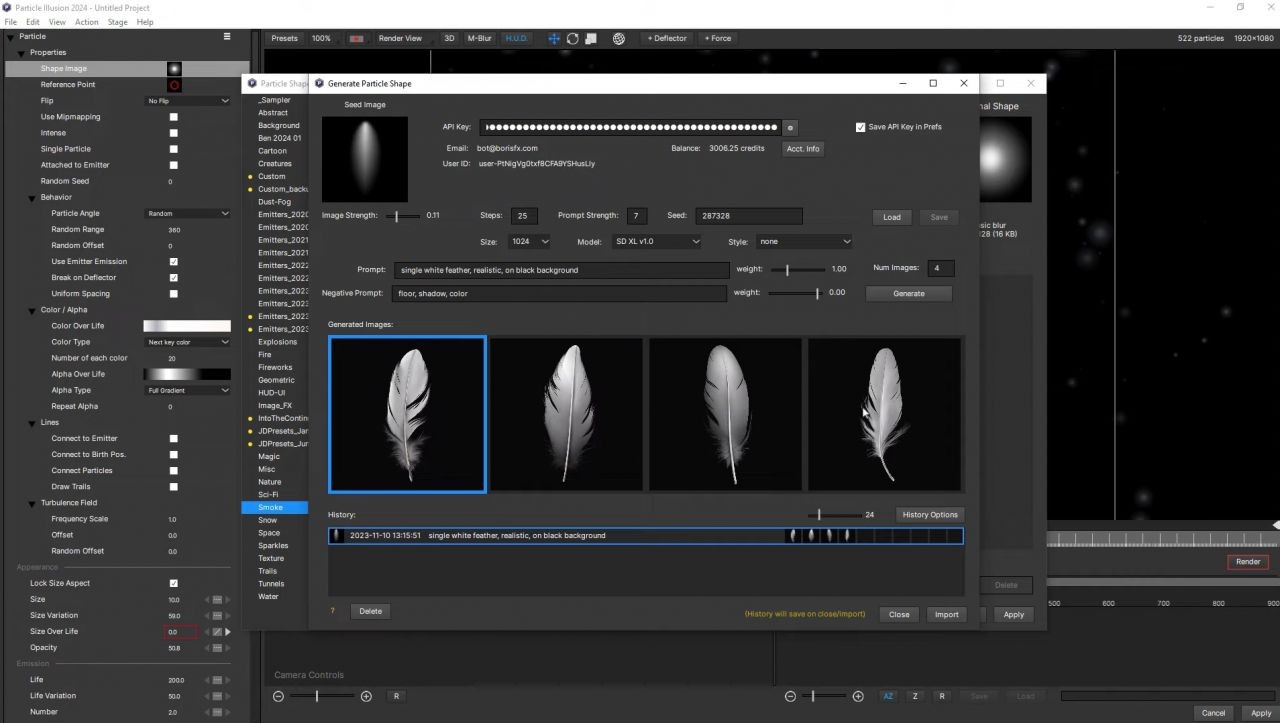Click the Shape Image preview icon
The width and height of the screenshot is (1280, 723).
(x=174, y=69)
